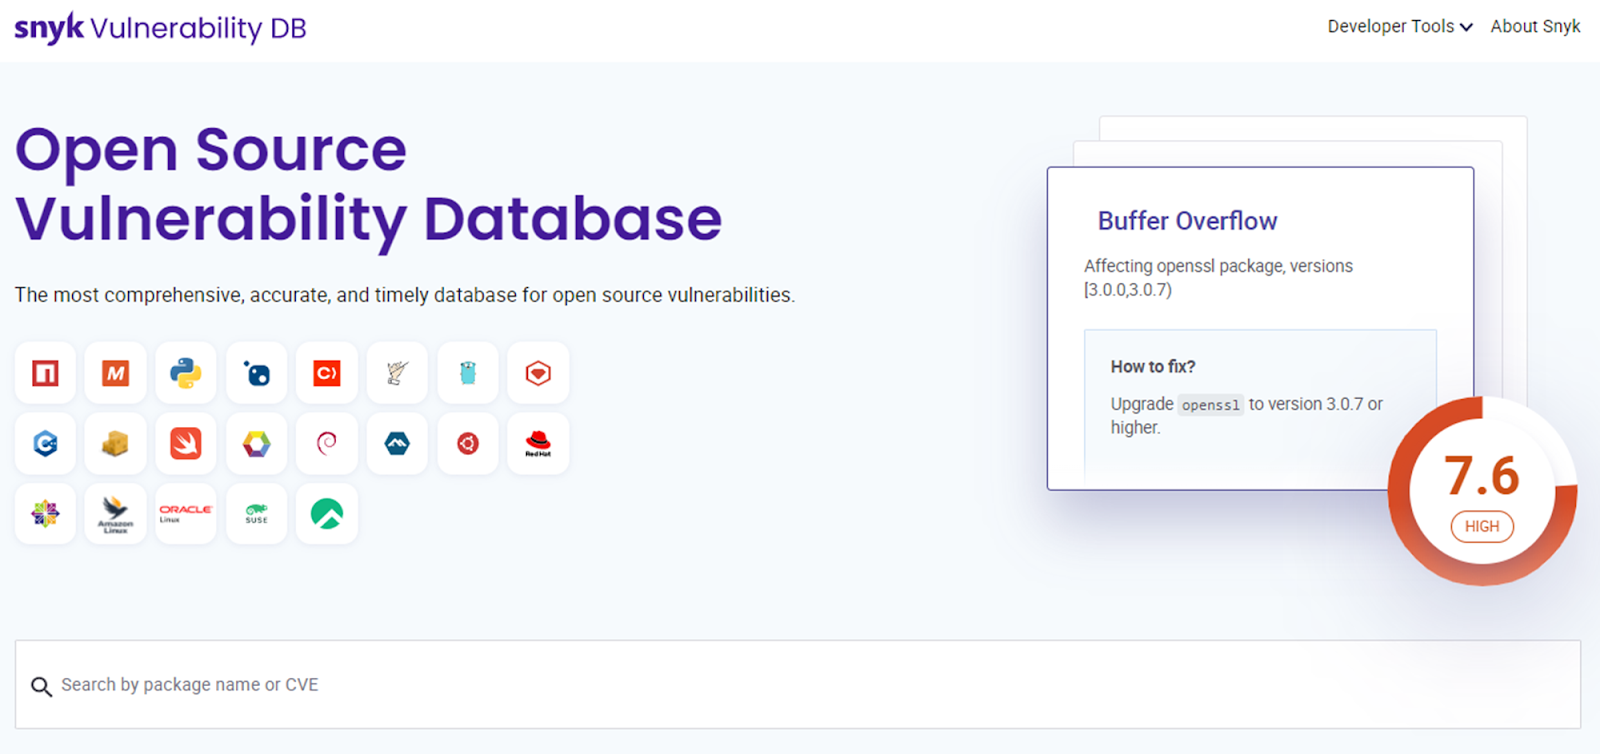Choose the SUSE icon
This screenshot has width=1600, height=754.
tap(257, 514)
